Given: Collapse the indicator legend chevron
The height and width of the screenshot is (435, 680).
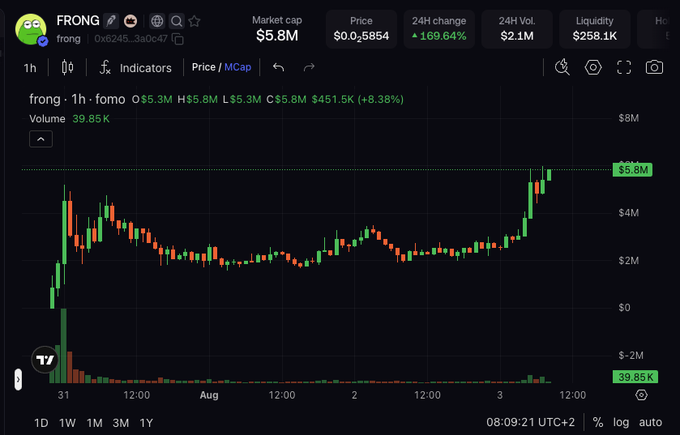Looking at the screenshot, I should tap(41, 139).
